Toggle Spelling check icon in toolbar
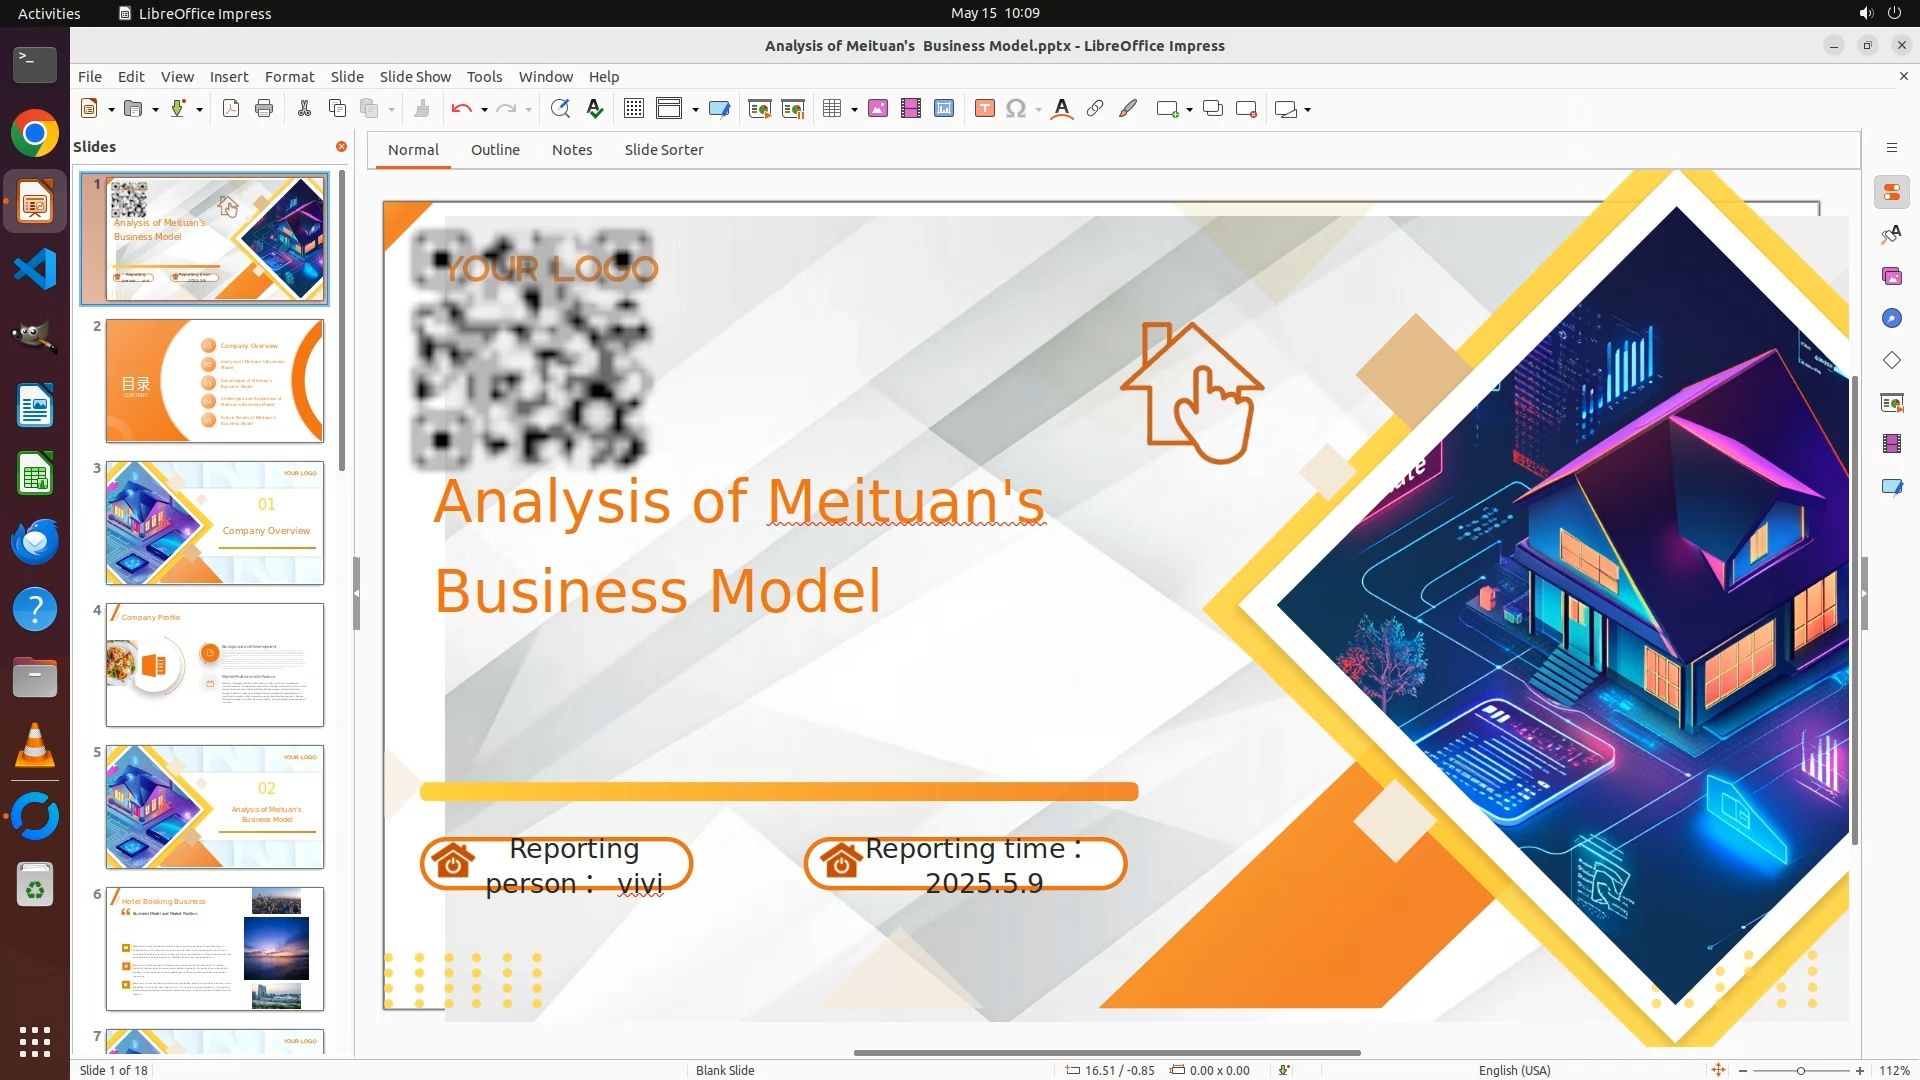Image resolution: width=1920 pixels, height=1080 pixels. 595,109
